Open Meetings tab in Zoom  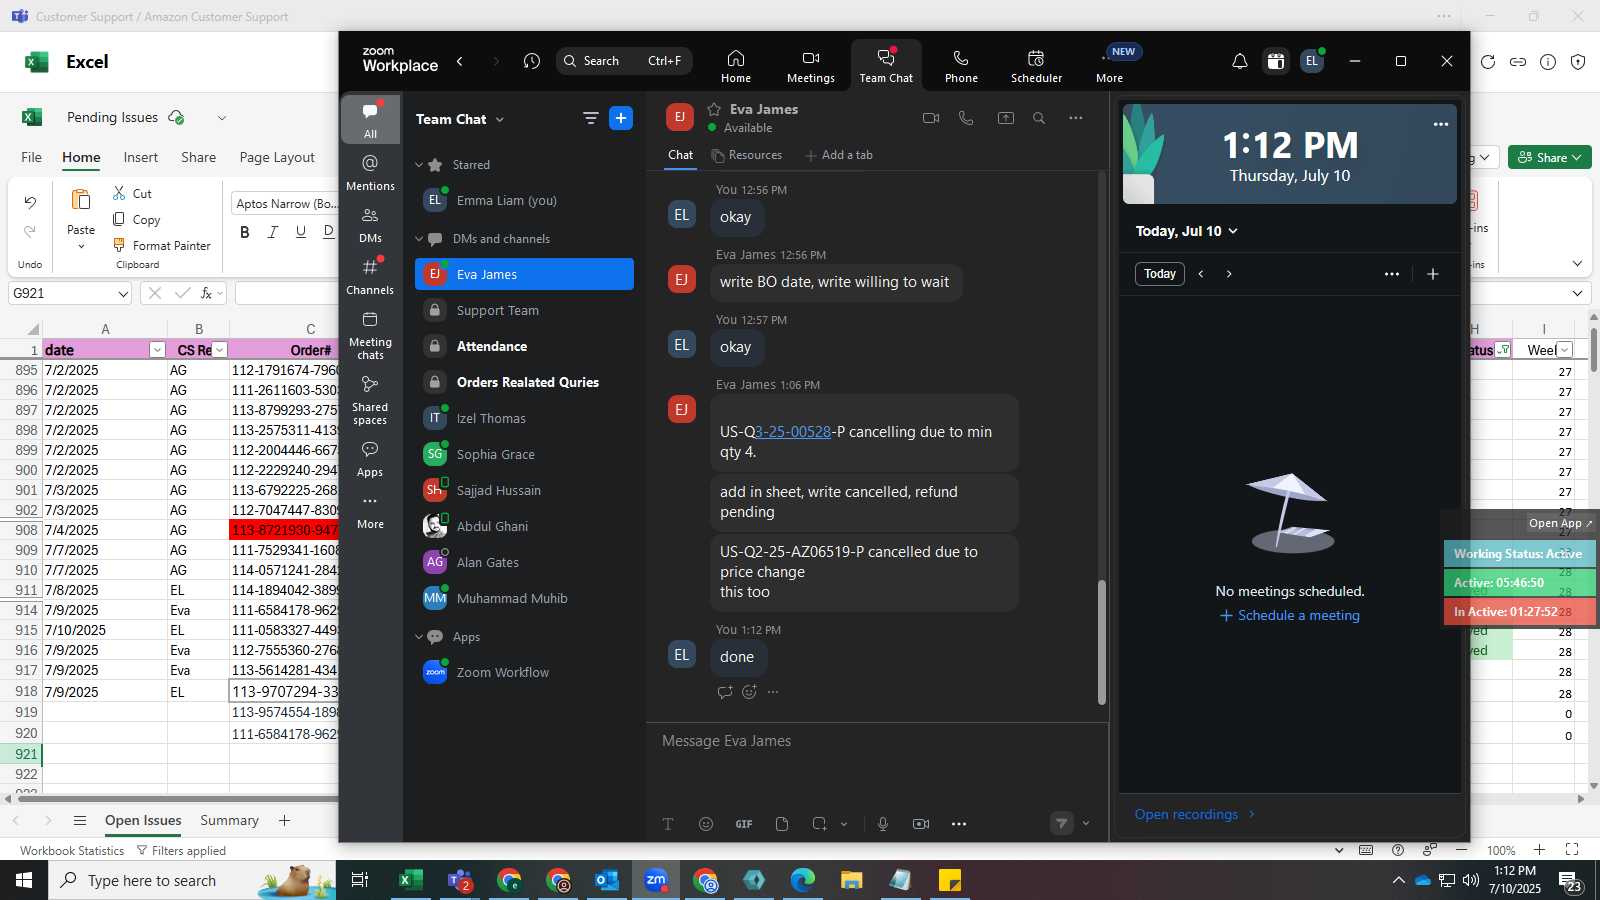[811, 66]
